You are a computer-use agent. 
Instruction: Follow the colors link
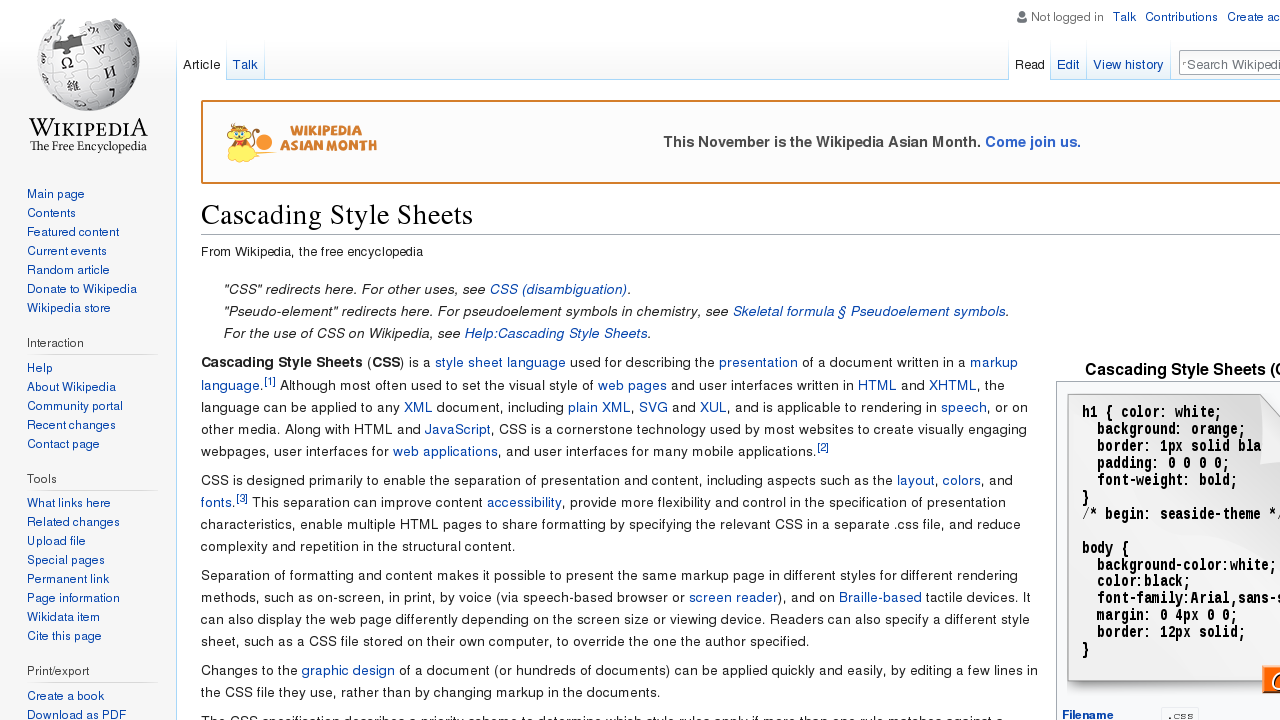(x=962, y=480)
